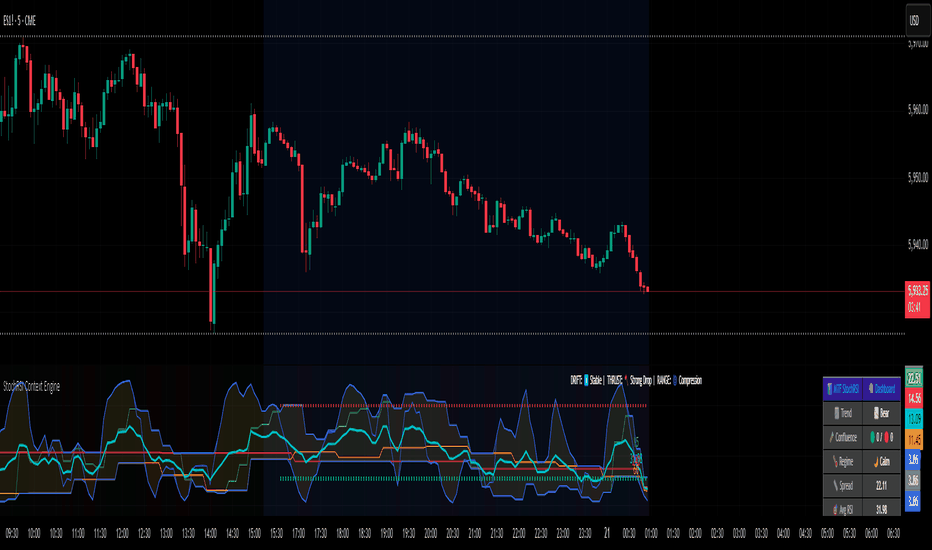Click the Trend row icon in dashboard
This screenshot has height=550, width=932.
pos(837,413)
